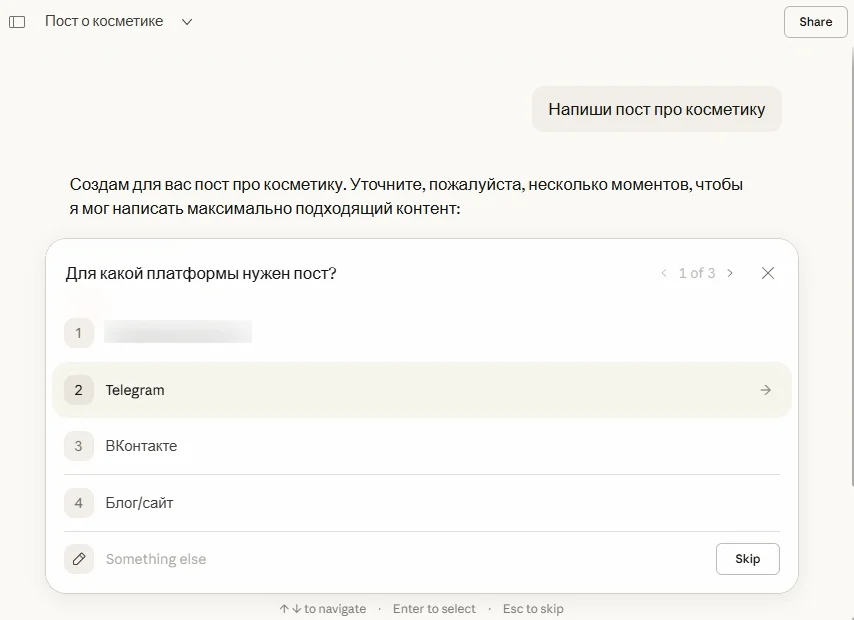This screenshot has width=854, height=620.
Task: Go to the previous question arrow
Action: [664, 273]
